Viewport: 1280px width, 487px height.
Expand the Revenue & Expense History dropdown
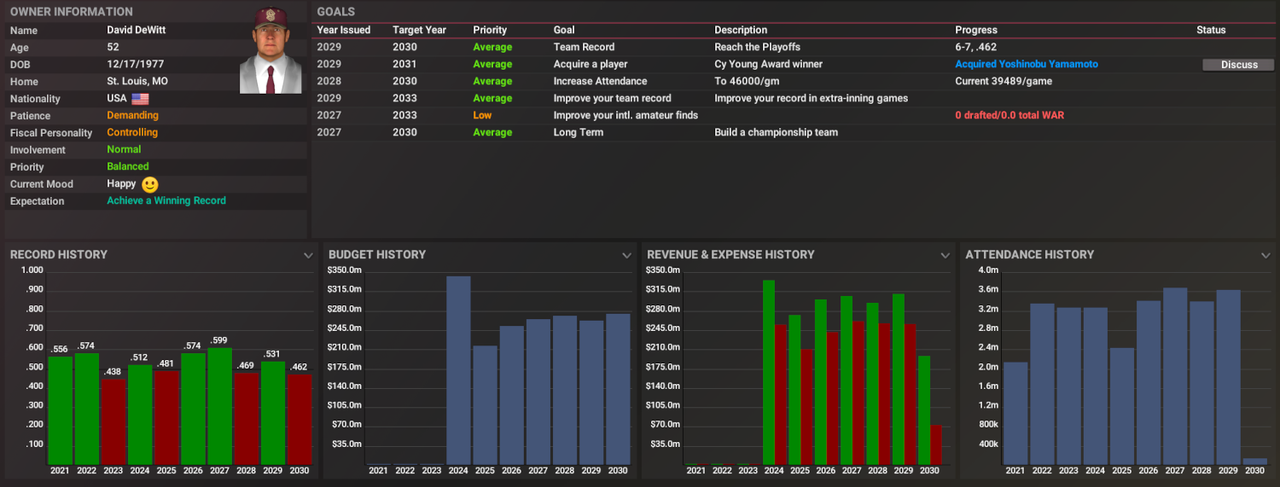[945, 255]
